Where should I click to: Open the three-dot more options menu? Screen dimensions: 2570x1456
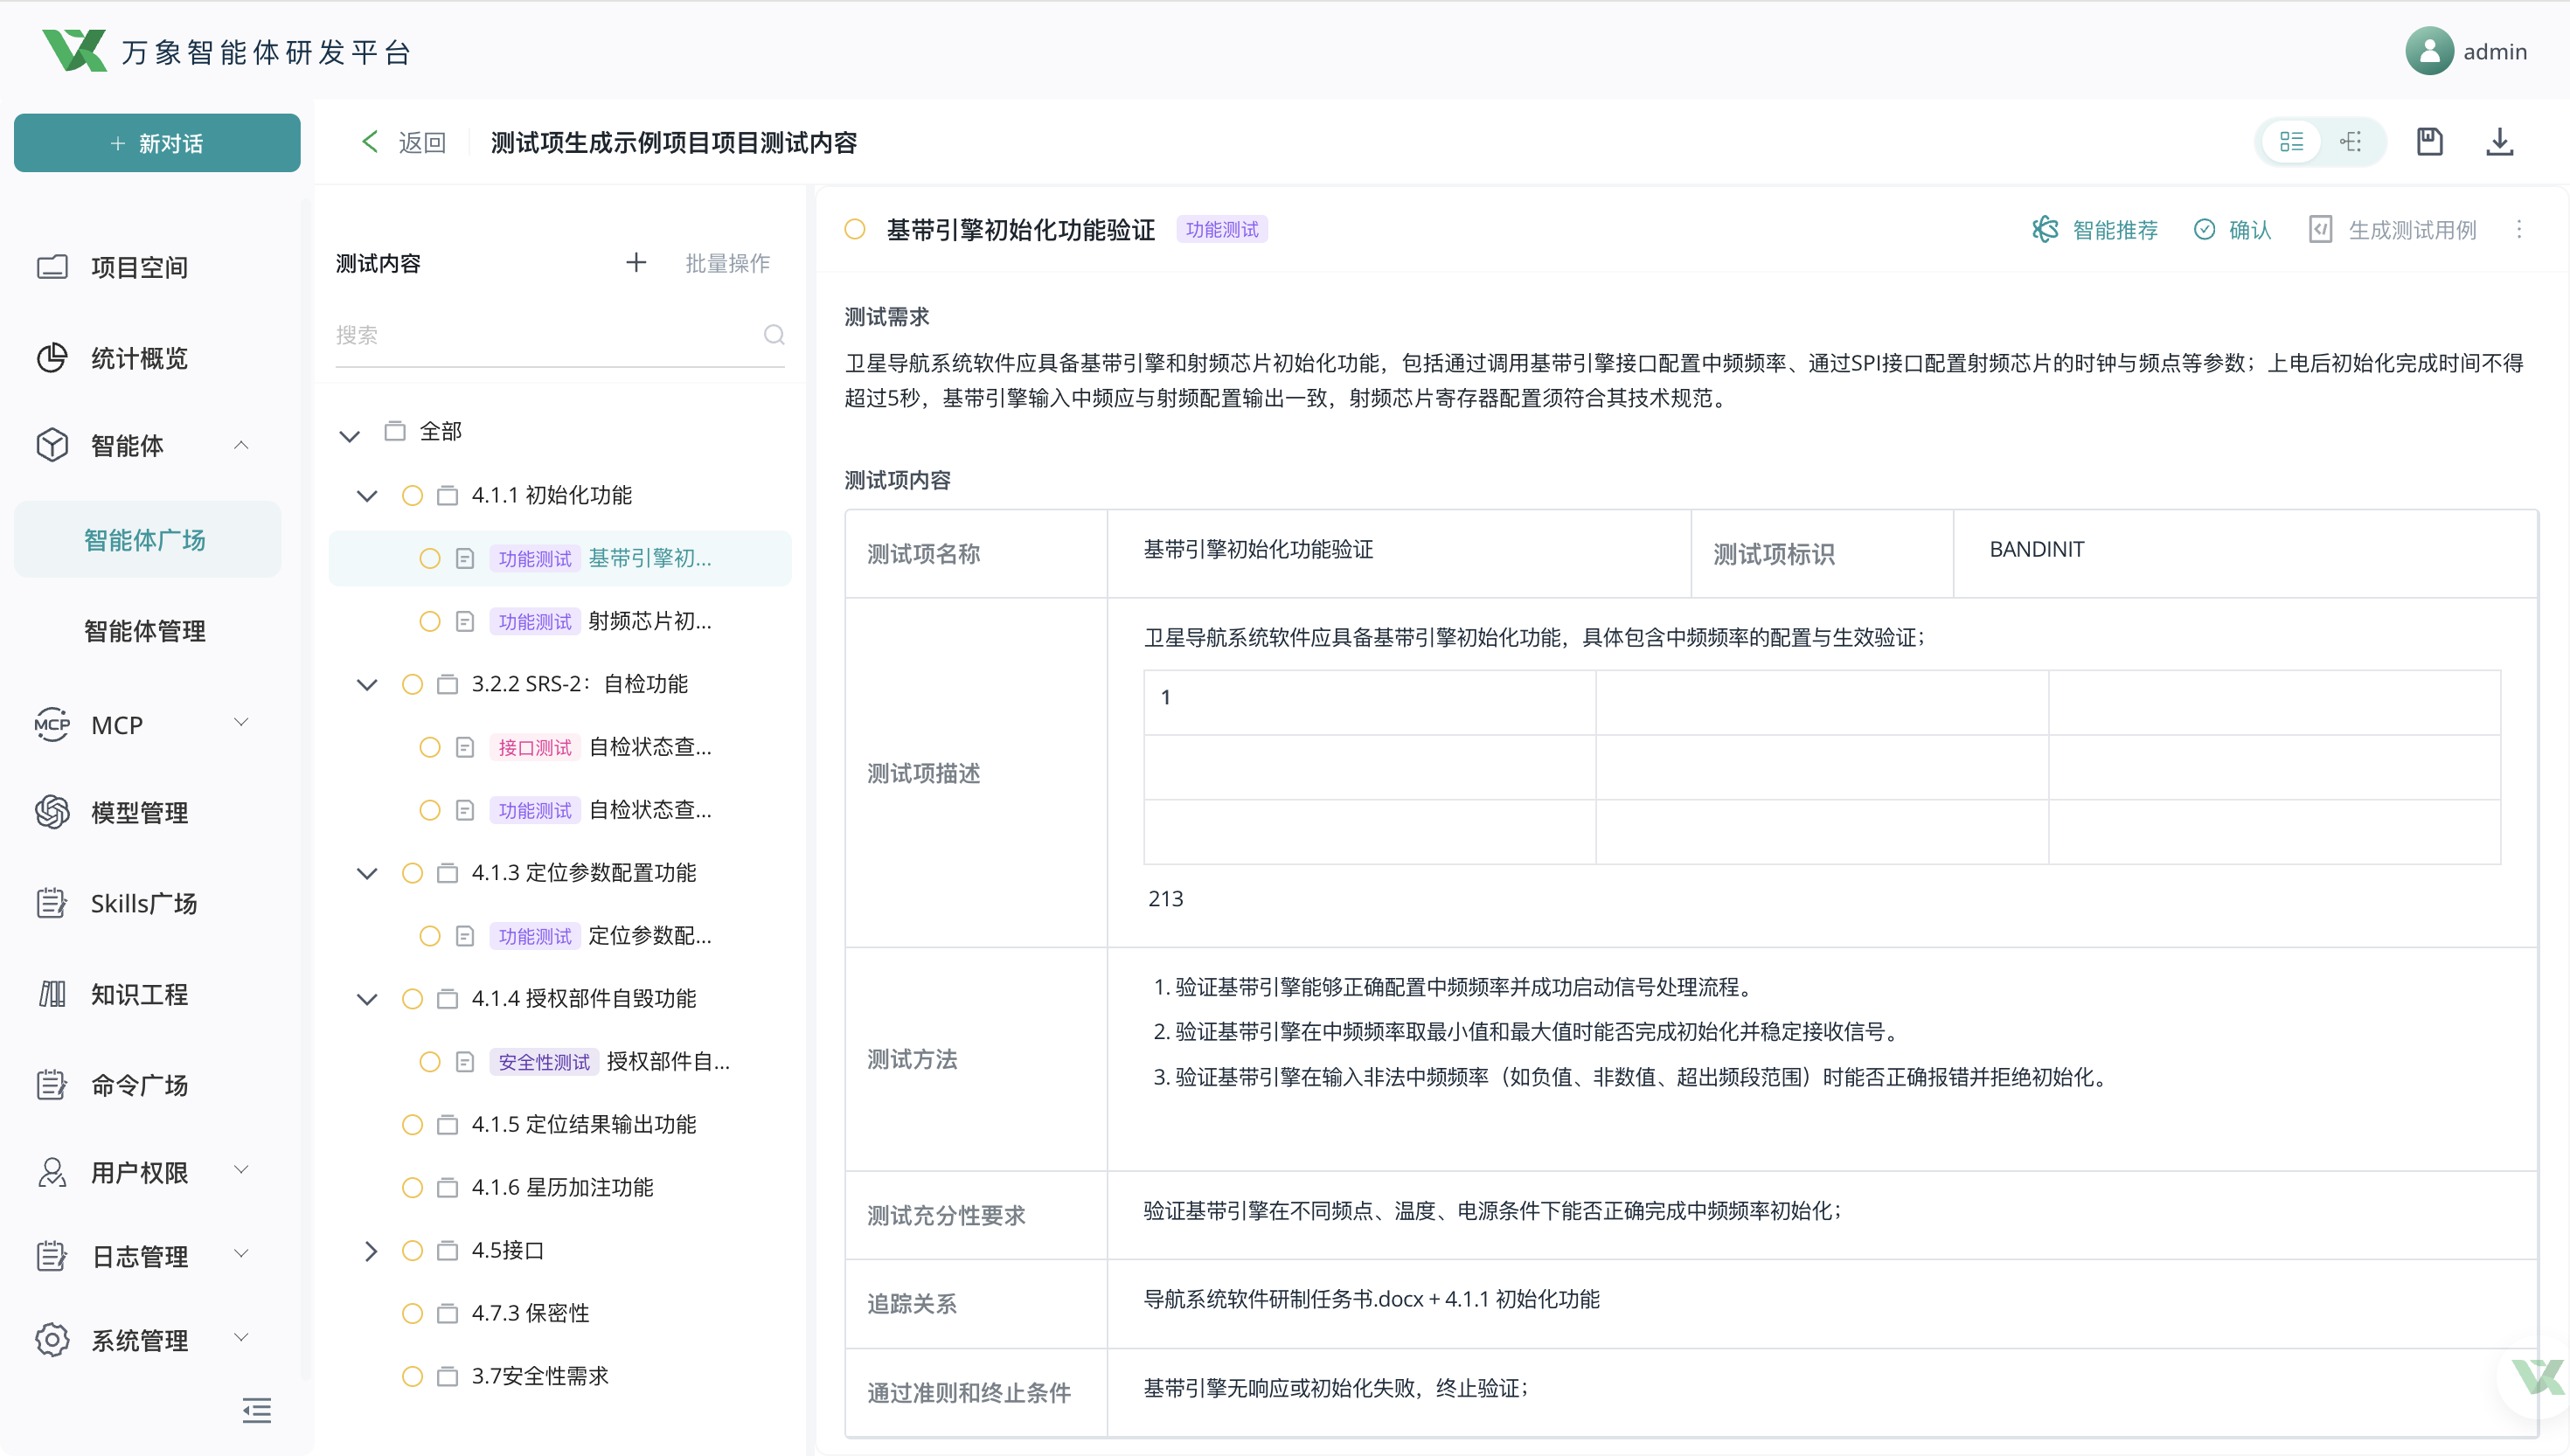2519,229
